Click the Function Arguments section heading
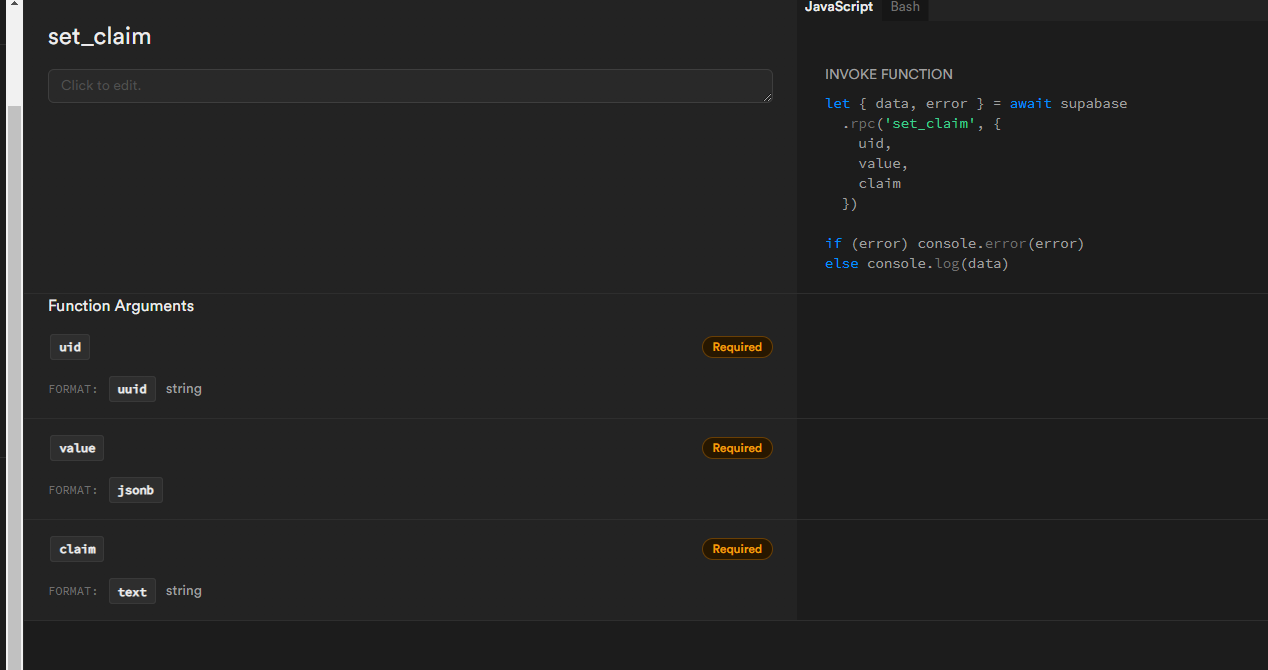1268x670 pixels. 121,306
